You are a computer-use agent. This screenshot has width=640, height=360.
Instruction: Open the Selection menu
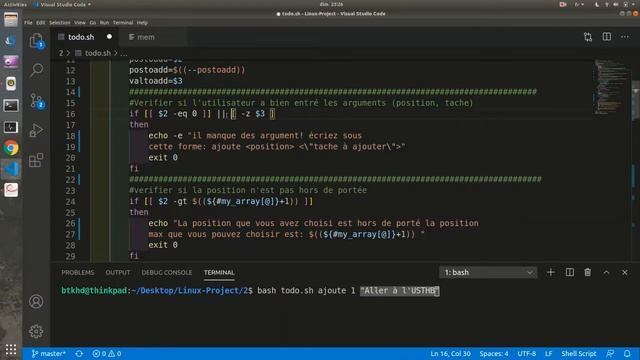tap(60, 22)
